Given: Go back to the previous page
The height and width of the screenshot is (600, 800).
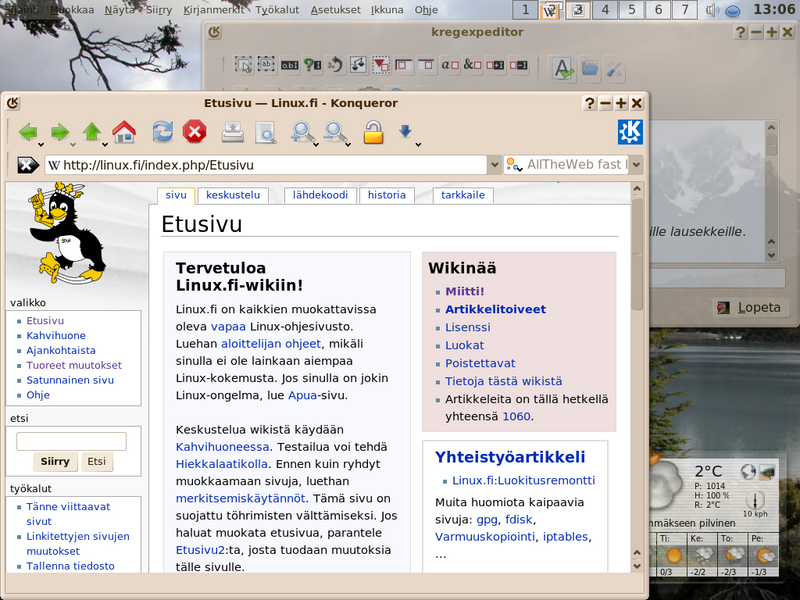Looking at the screenshot, I should [x=29, y=131].
